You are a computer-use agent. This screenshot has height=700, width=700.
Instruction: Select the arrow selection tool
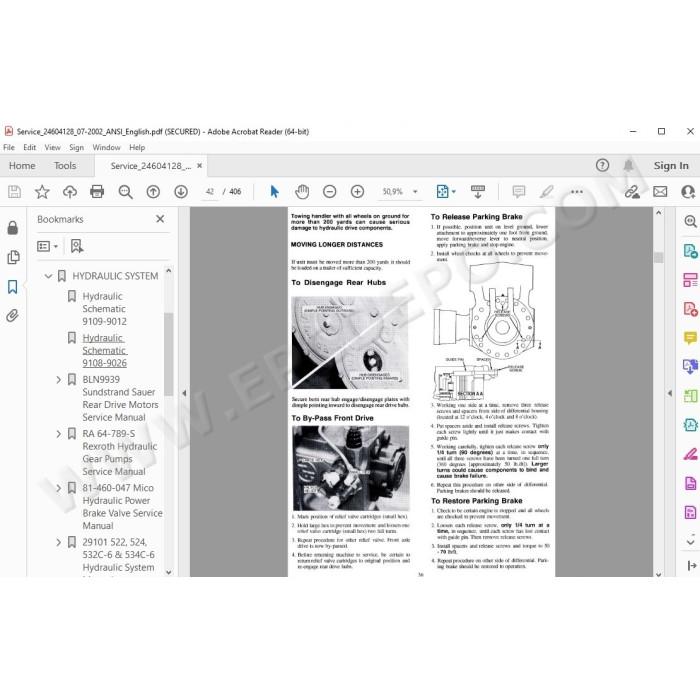point(275,192)
